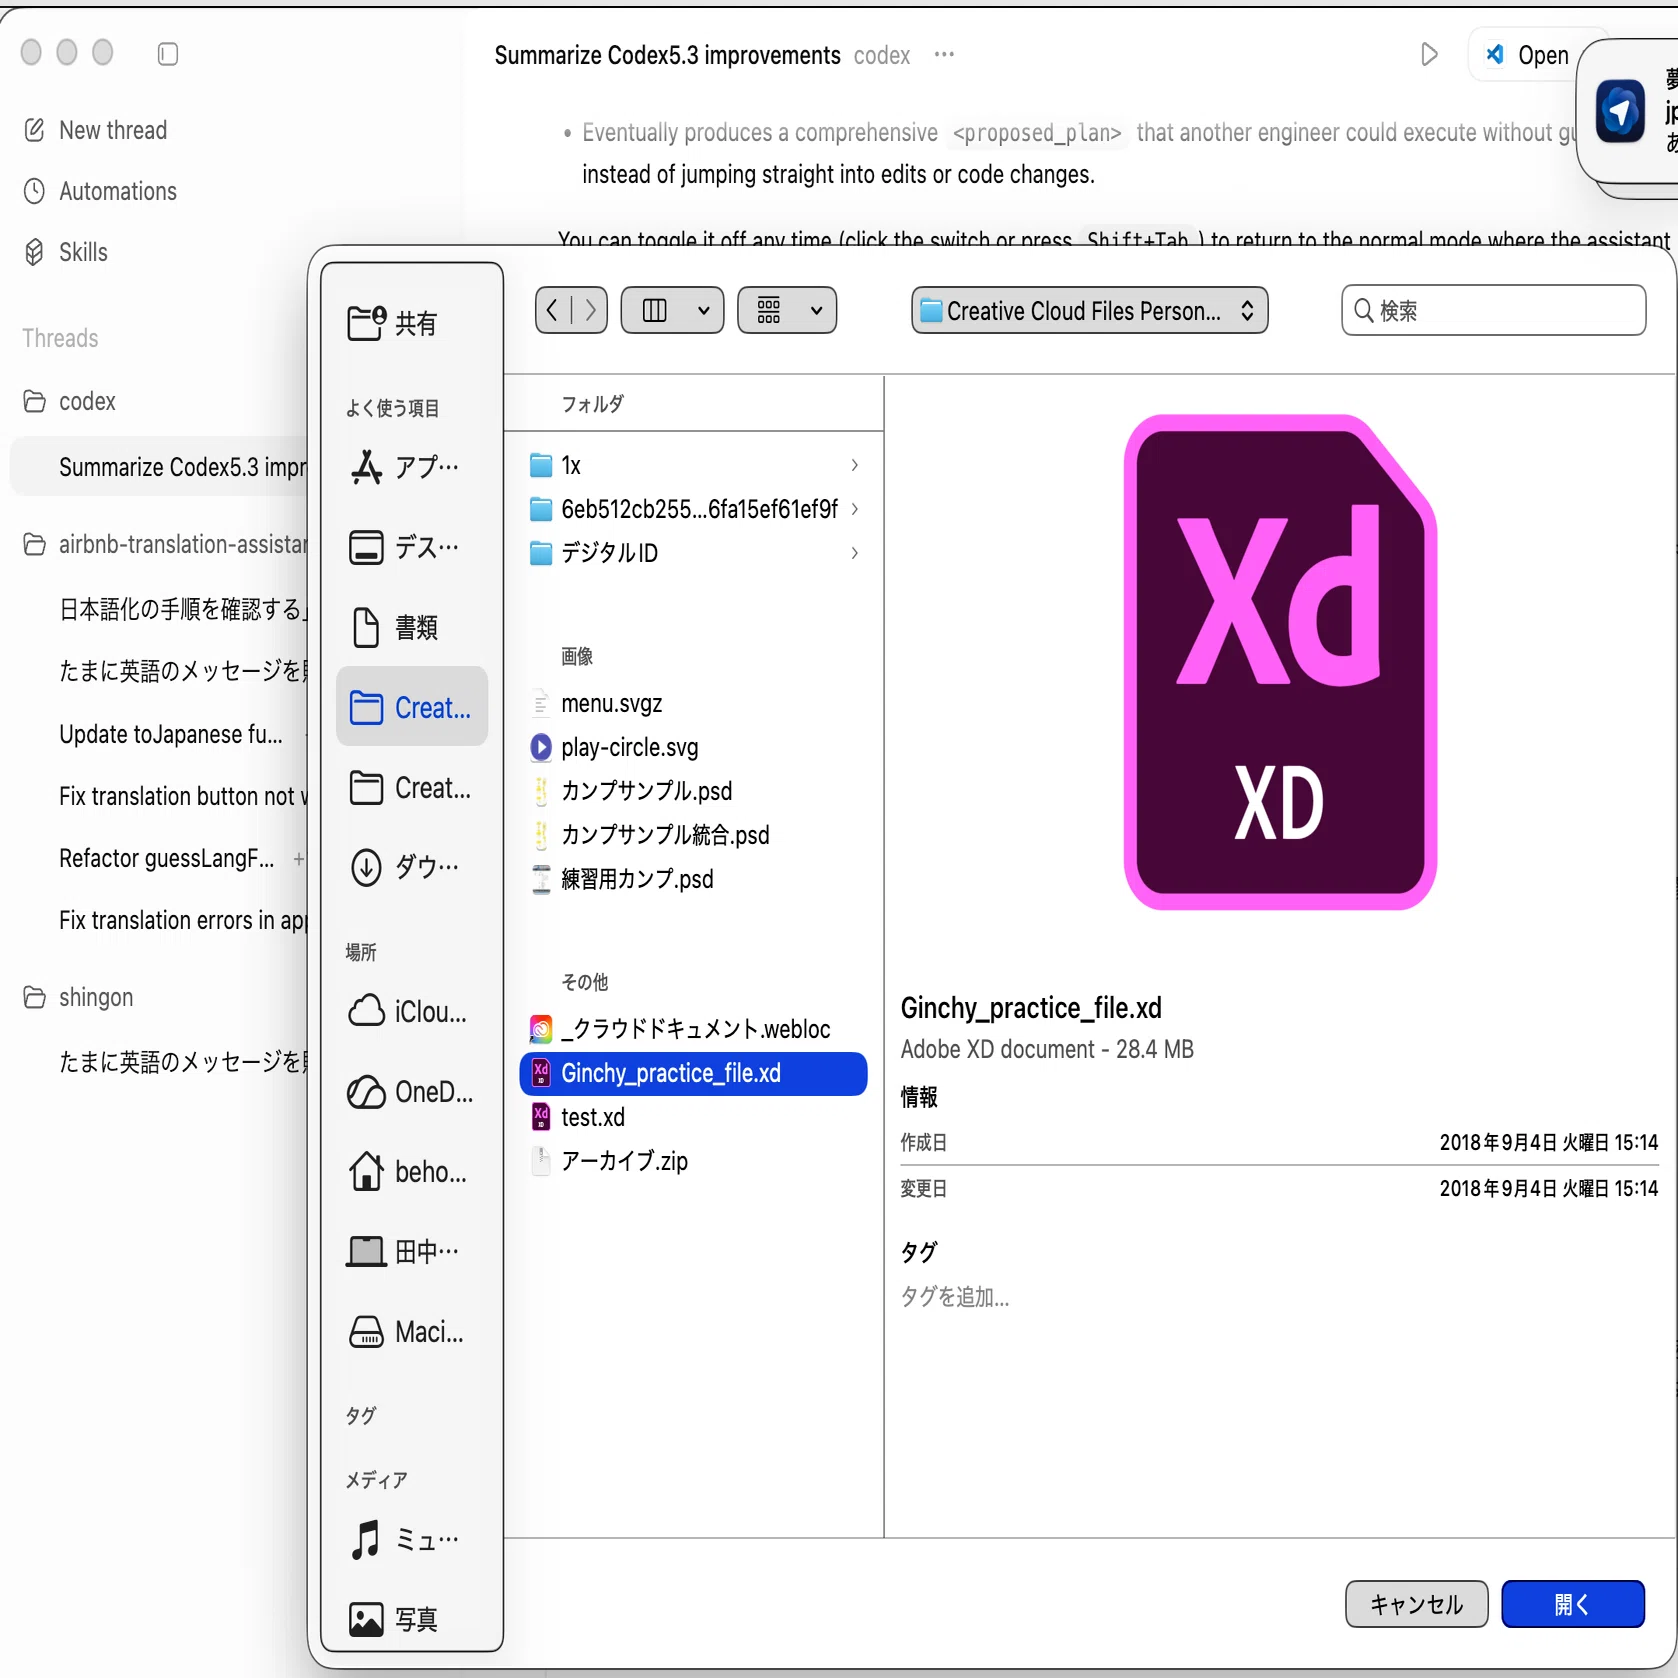Viewport: 1678px width, 1678px height.
Task: Expand the デジタルID folder chevron
Action: [855, 553]
